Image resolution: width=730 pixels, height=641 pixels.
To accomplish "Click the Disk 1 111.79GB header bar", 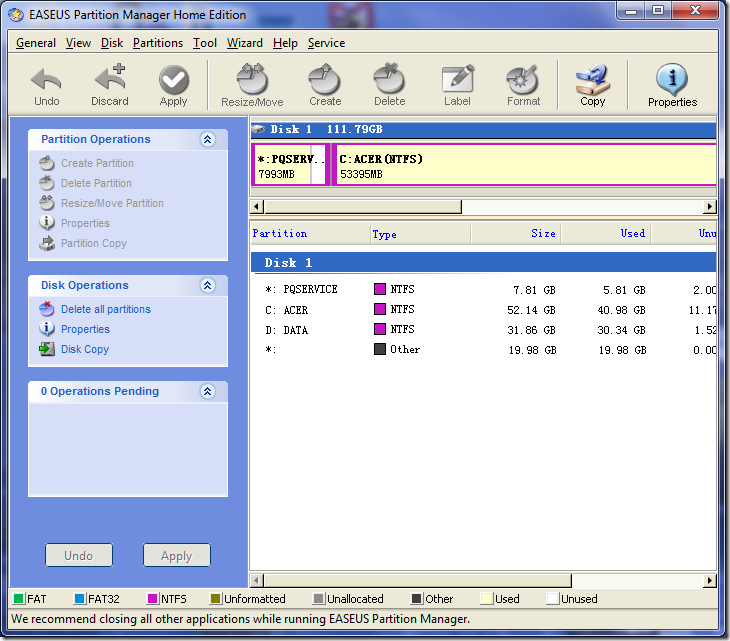I will pyautogui.click(x=484, y=129).
